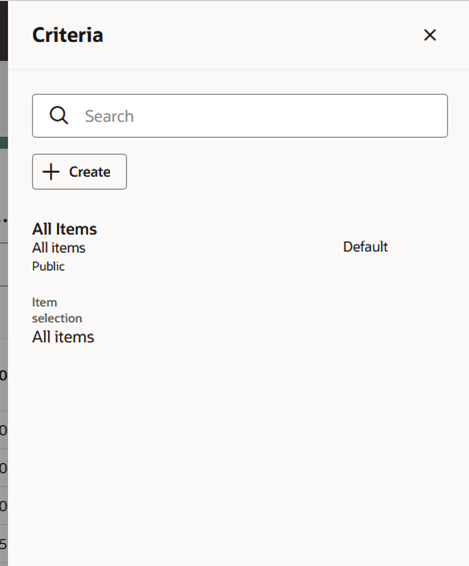
Task: Click the dark header strip at the top-left corner
Action: [x=4, y=30]
